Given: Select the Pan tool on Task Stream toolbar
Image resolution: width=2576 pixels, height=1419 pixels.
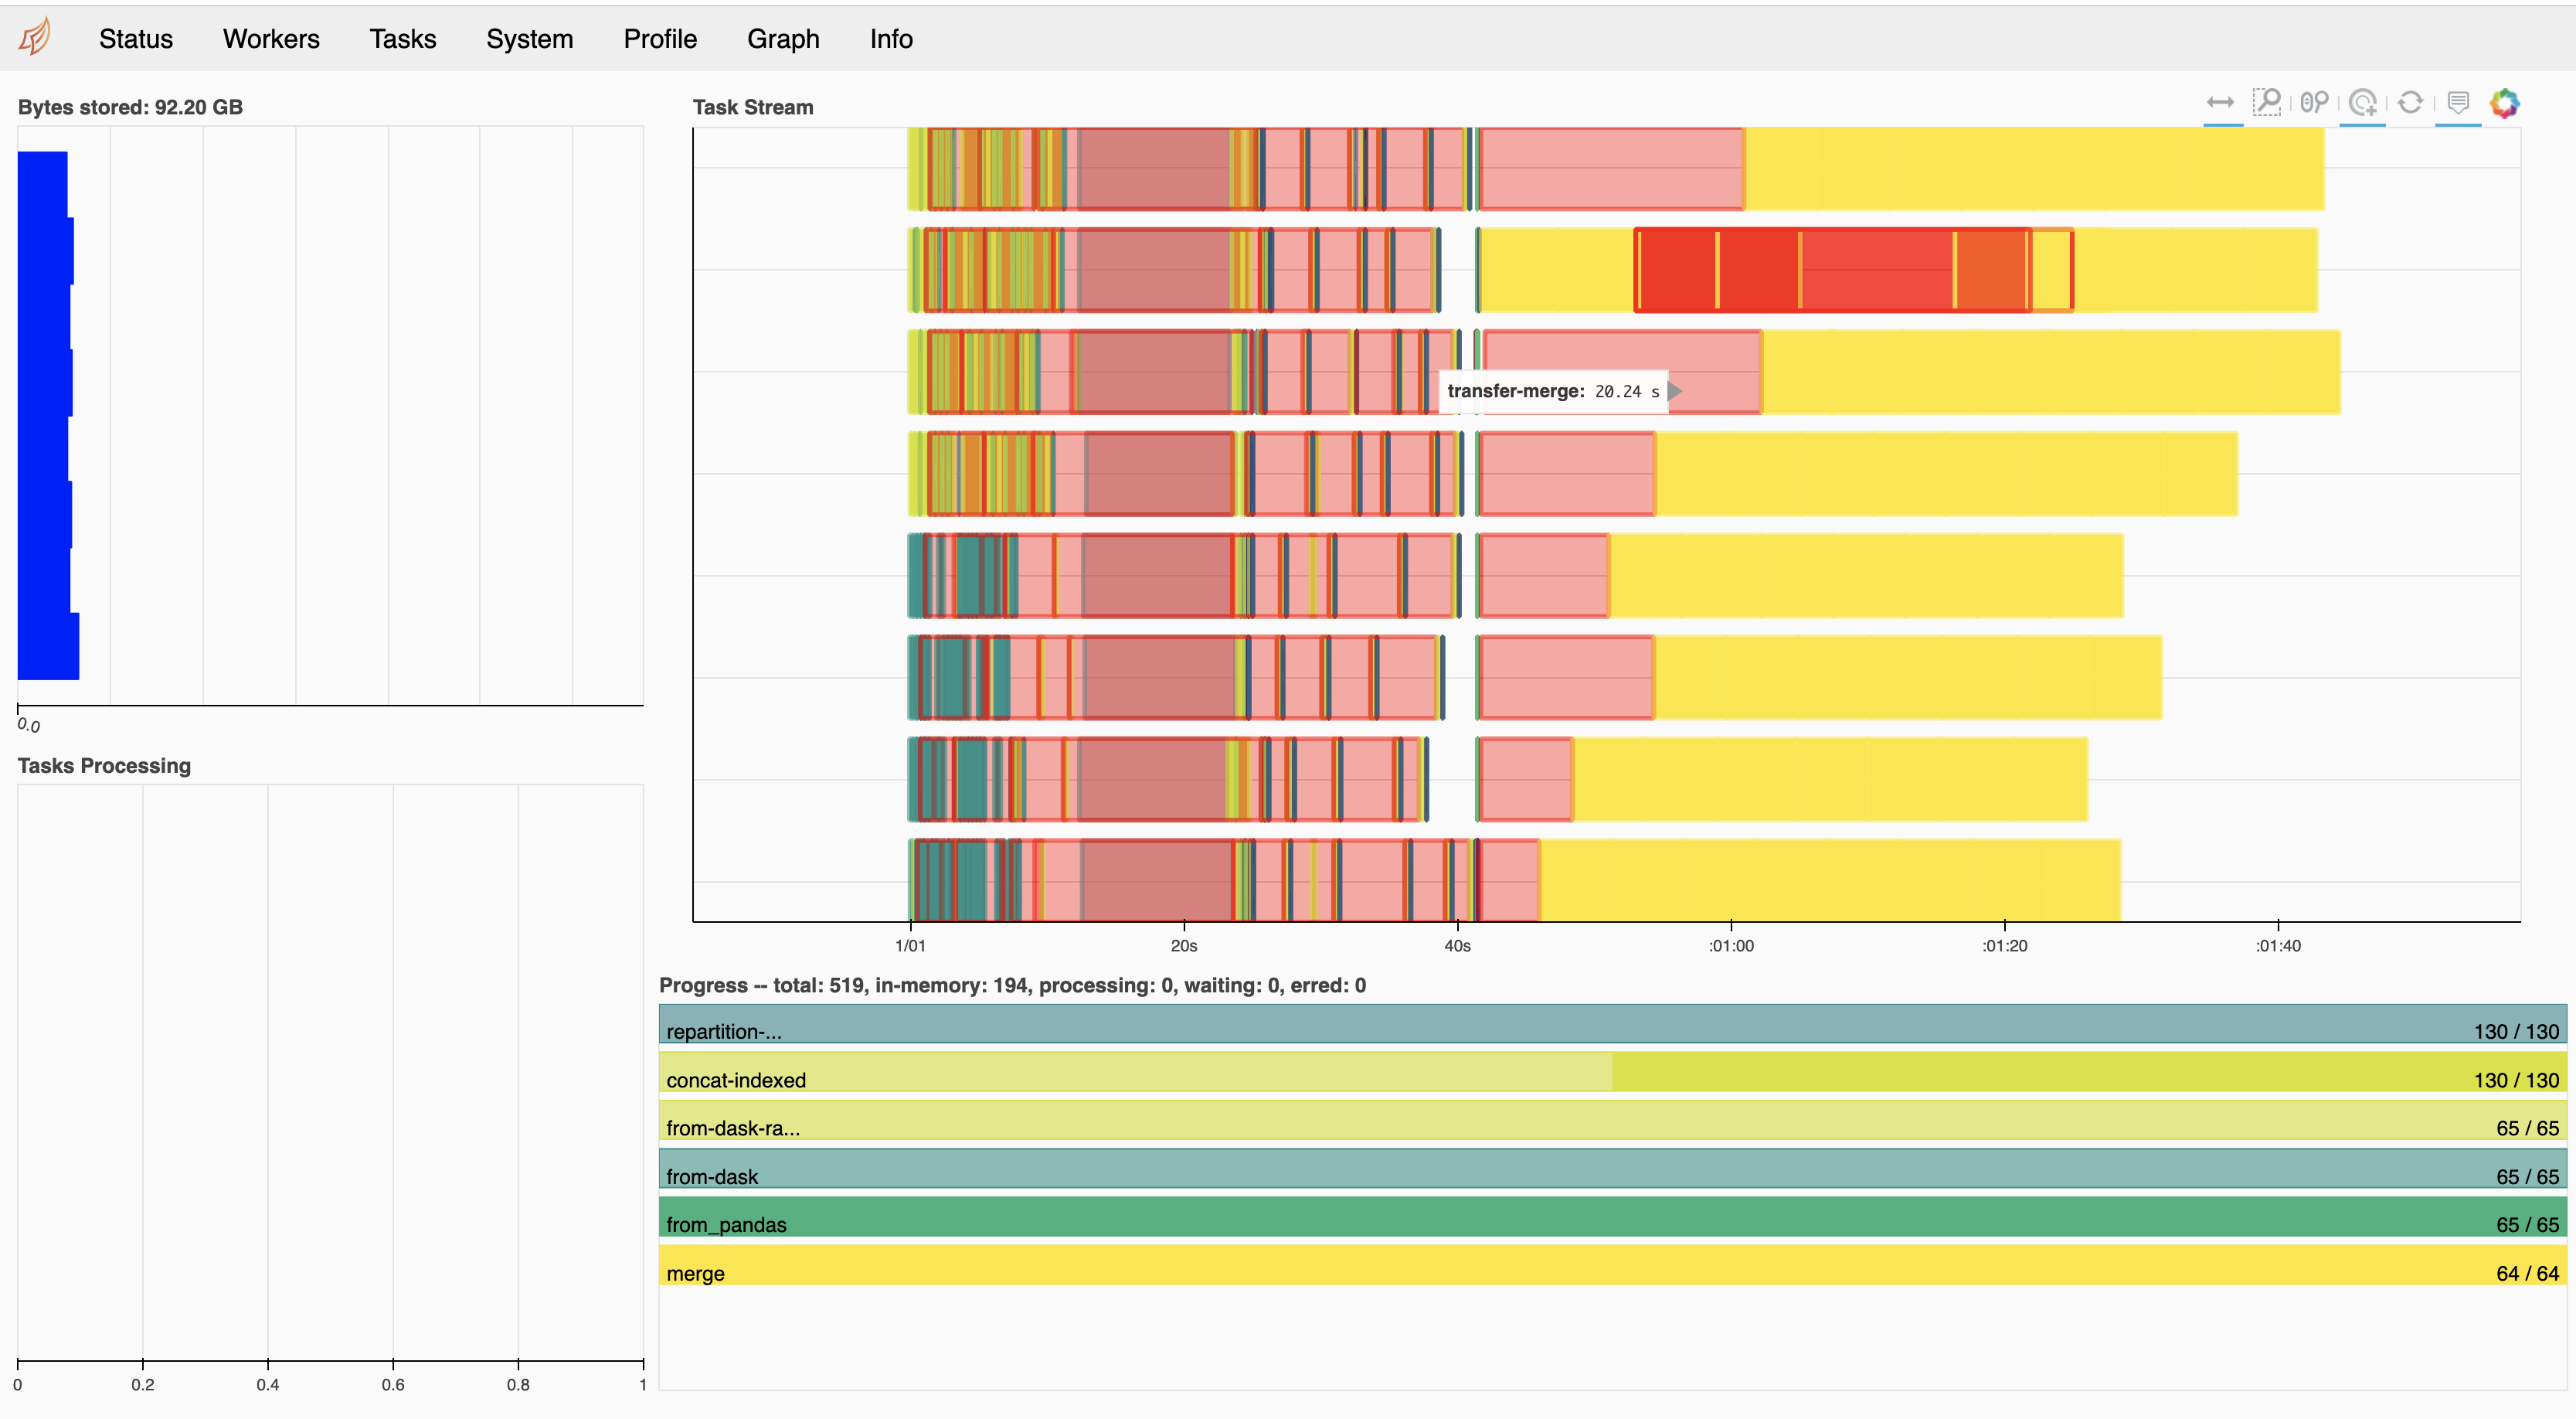Looking at the screenshot, I should coord(2220,102).
